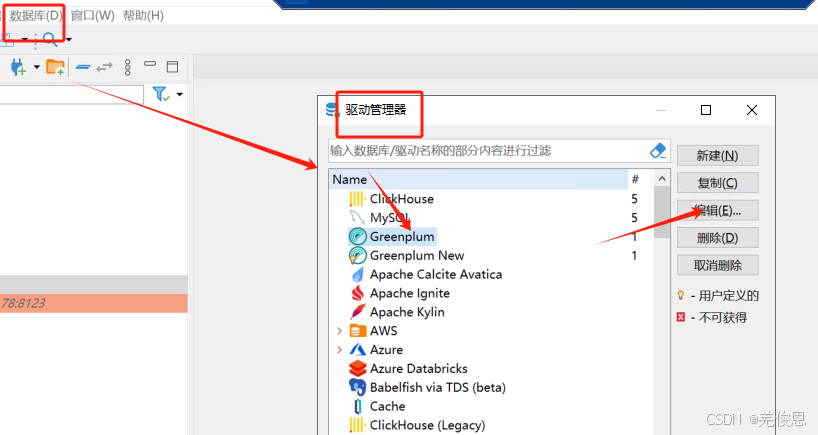The height and width of the screenshot is (435, 818).
Task: Click the navigator filter text field
Action: click(x=71, y=95)
